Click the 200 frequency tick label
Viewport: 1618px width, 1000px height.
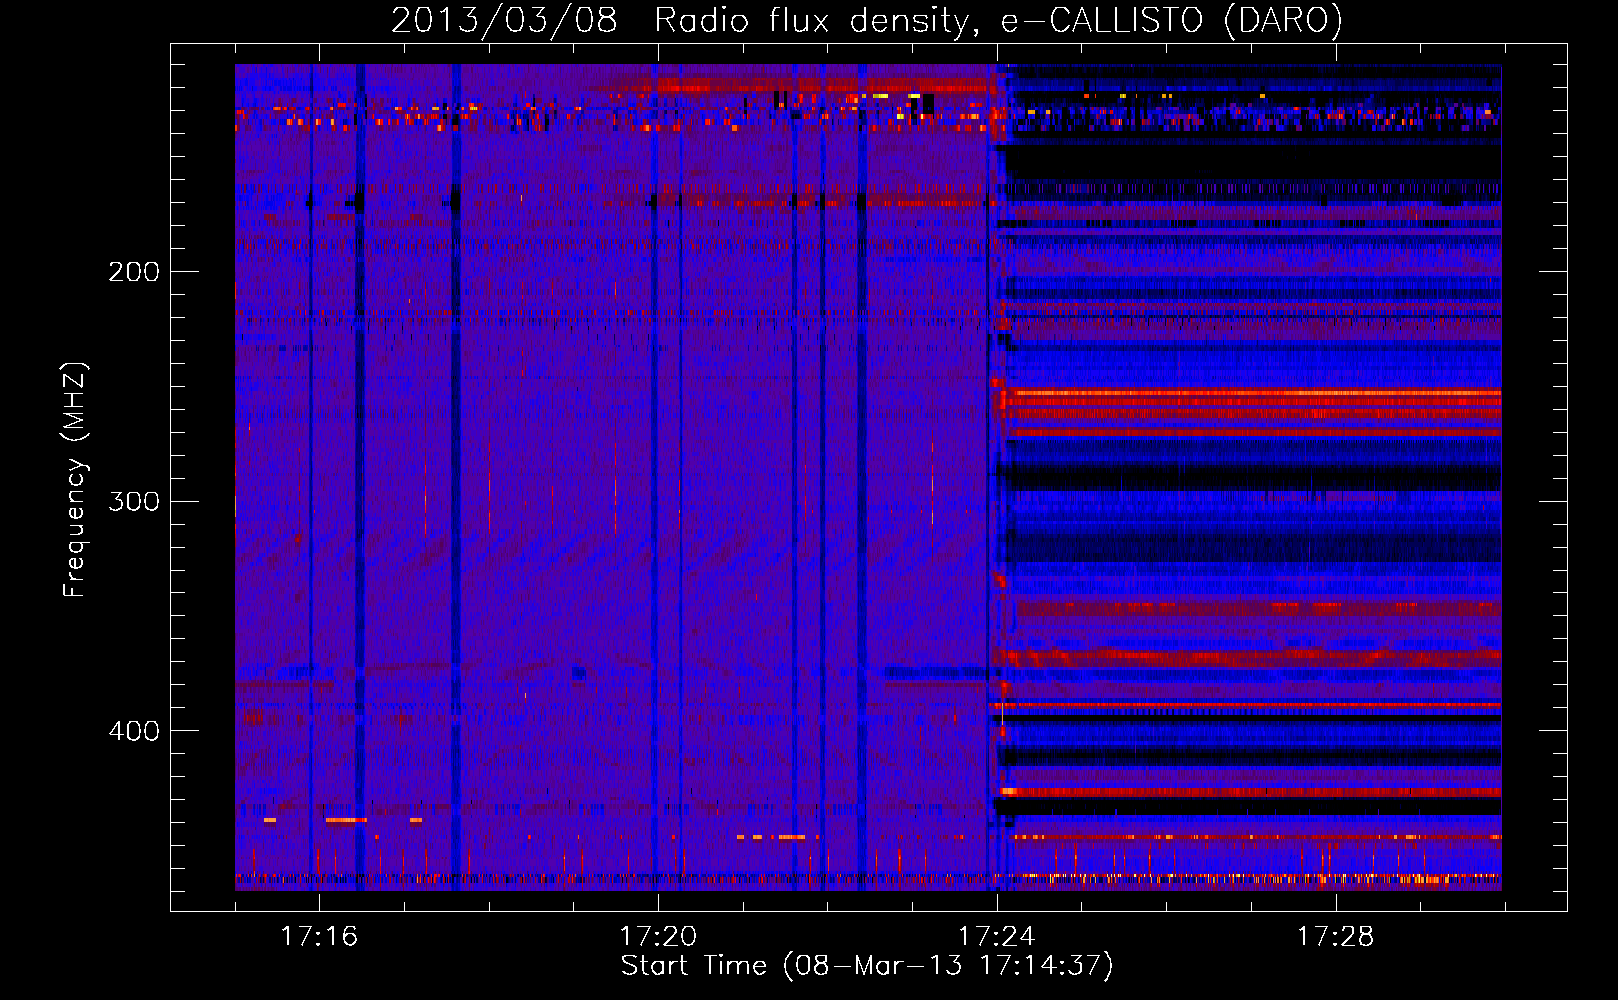point(134,272)
